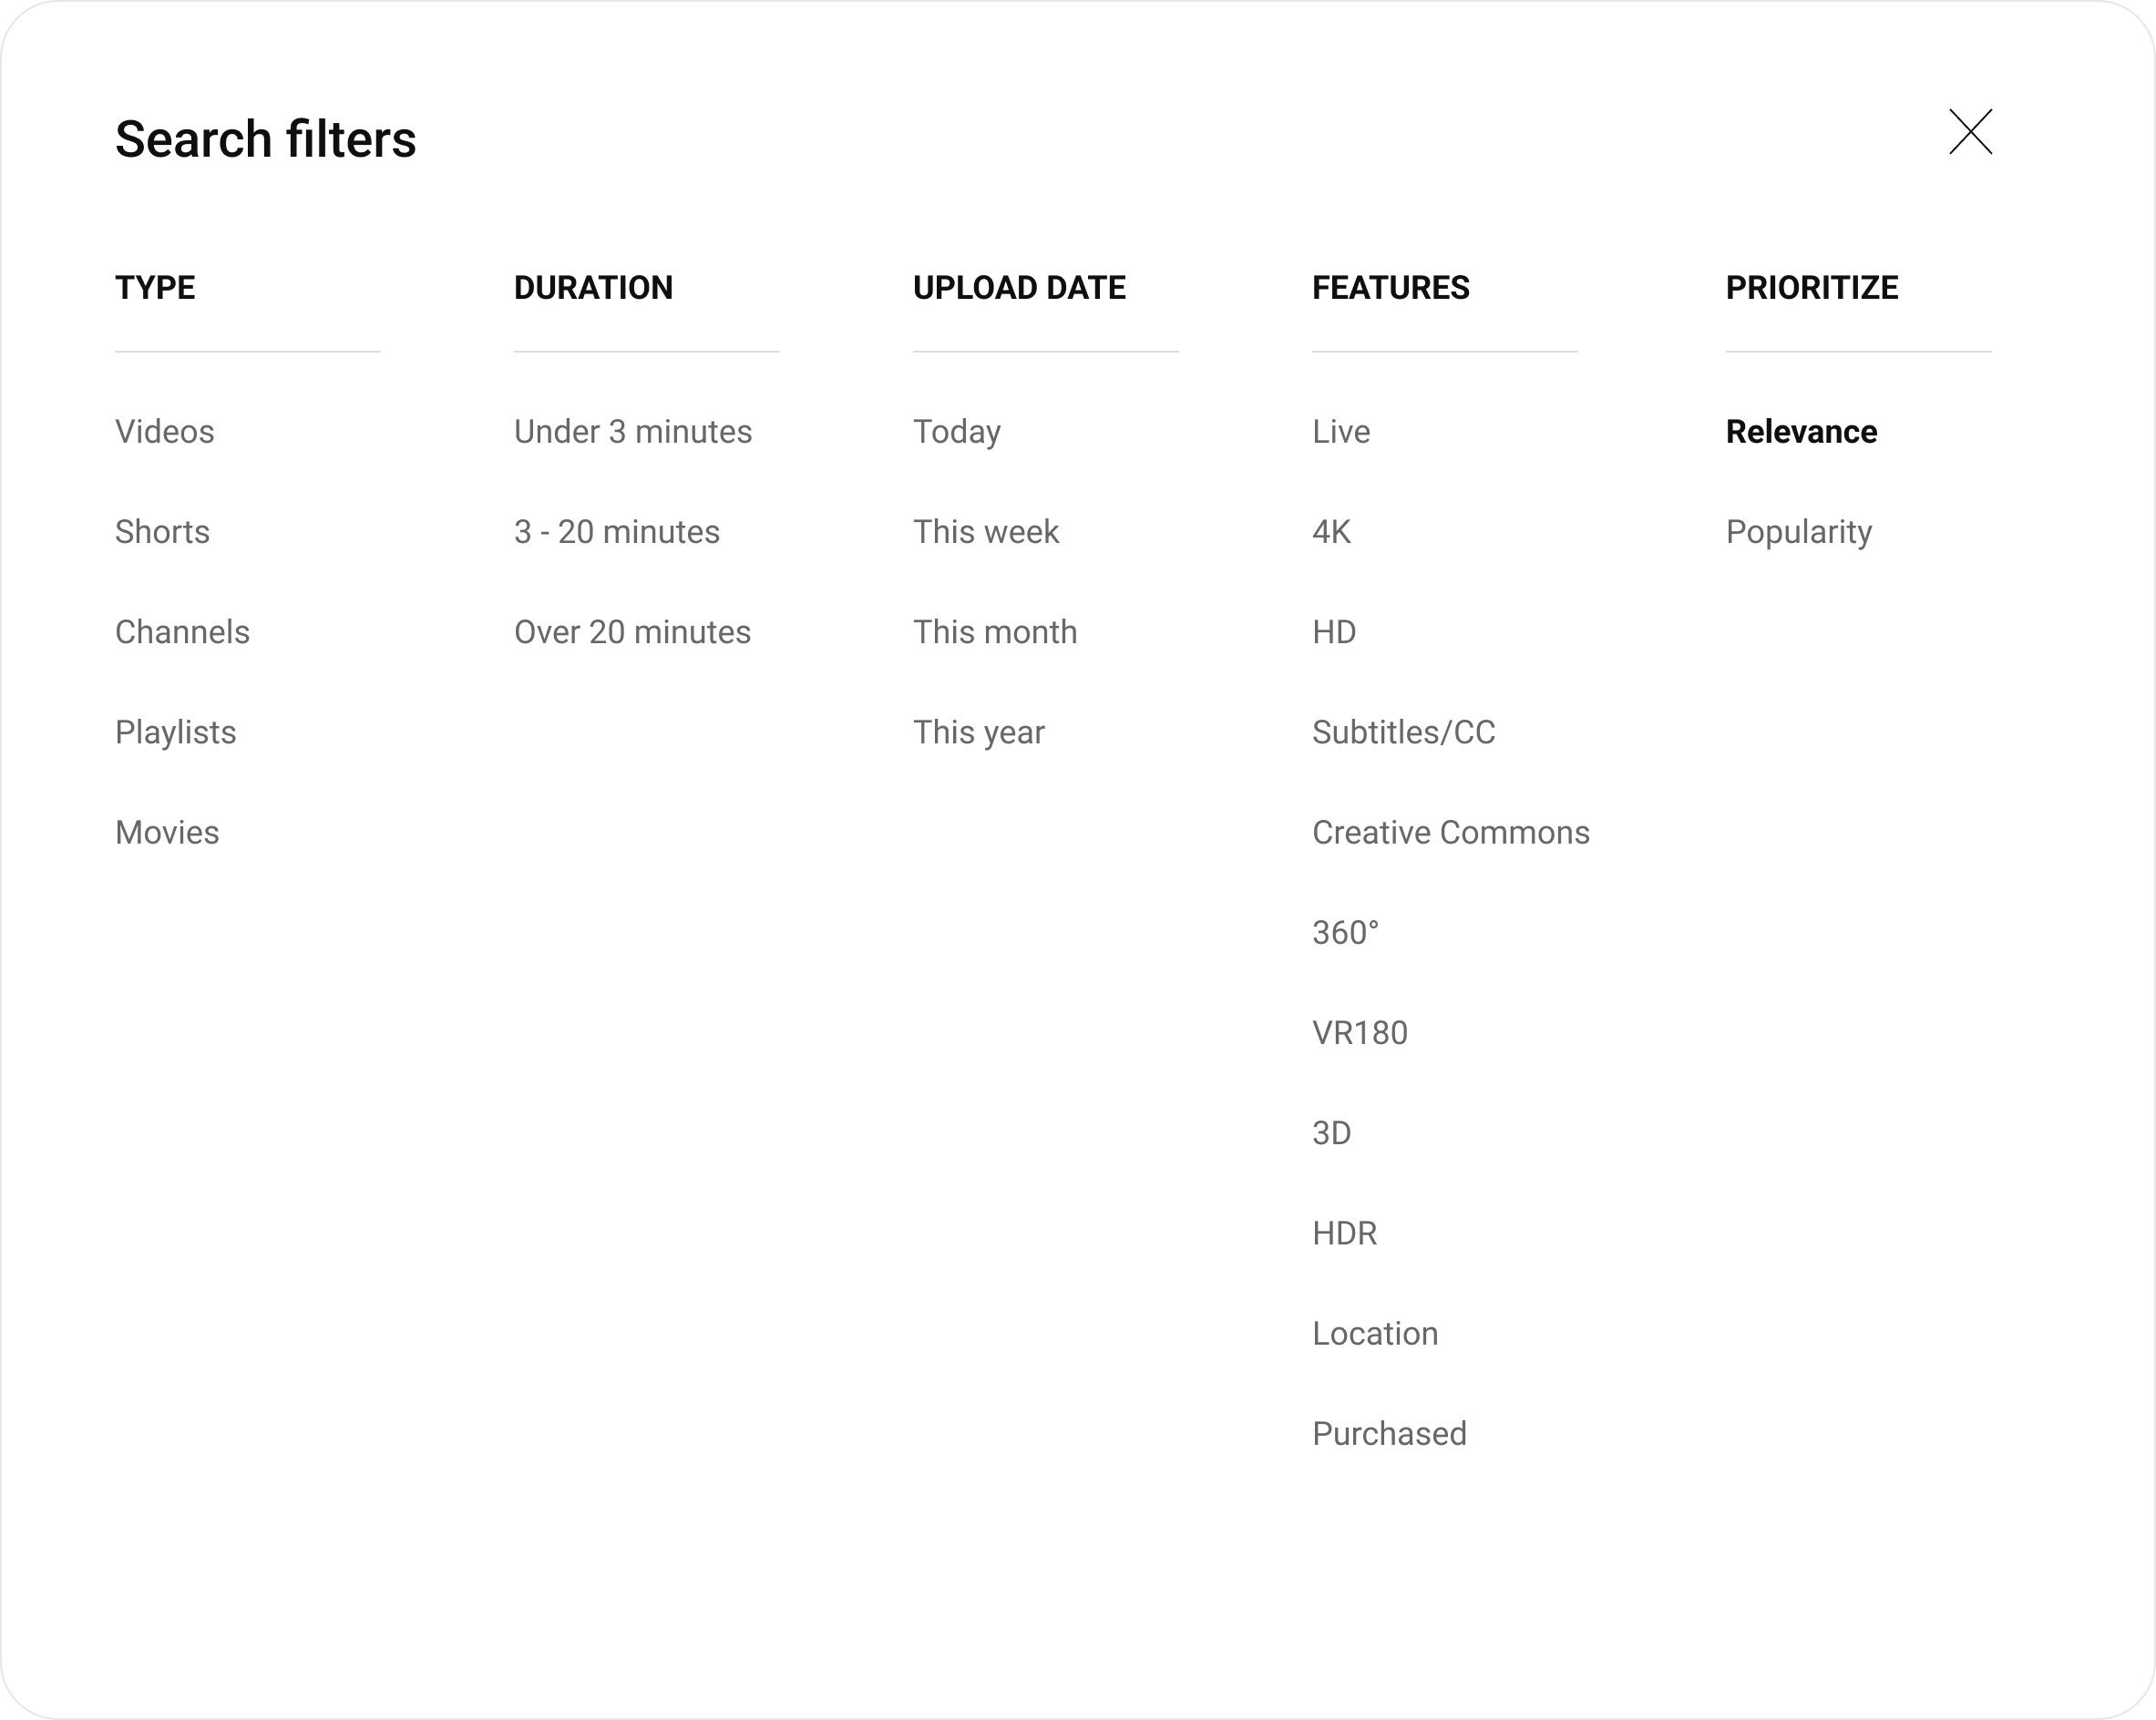The width and height of the screenshot is (2156, 1720).
Task: Close the Search filters dialog
Action: (1970, 132)
